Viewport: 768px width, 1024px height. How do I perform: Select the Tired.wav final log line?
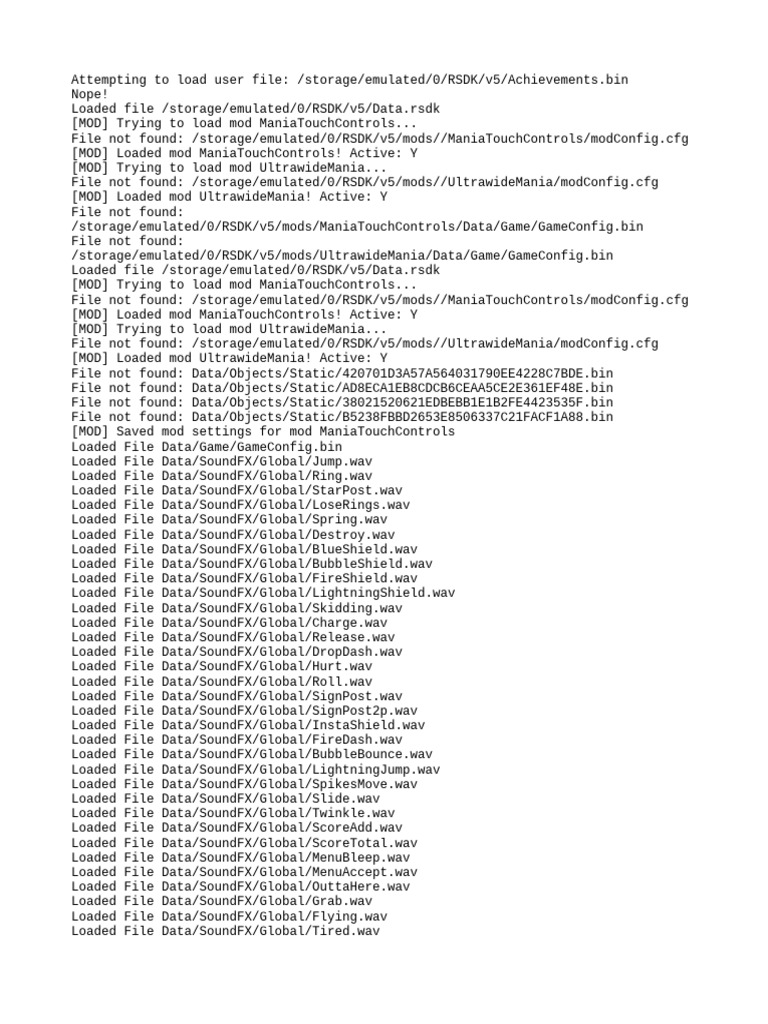(225, 931)
